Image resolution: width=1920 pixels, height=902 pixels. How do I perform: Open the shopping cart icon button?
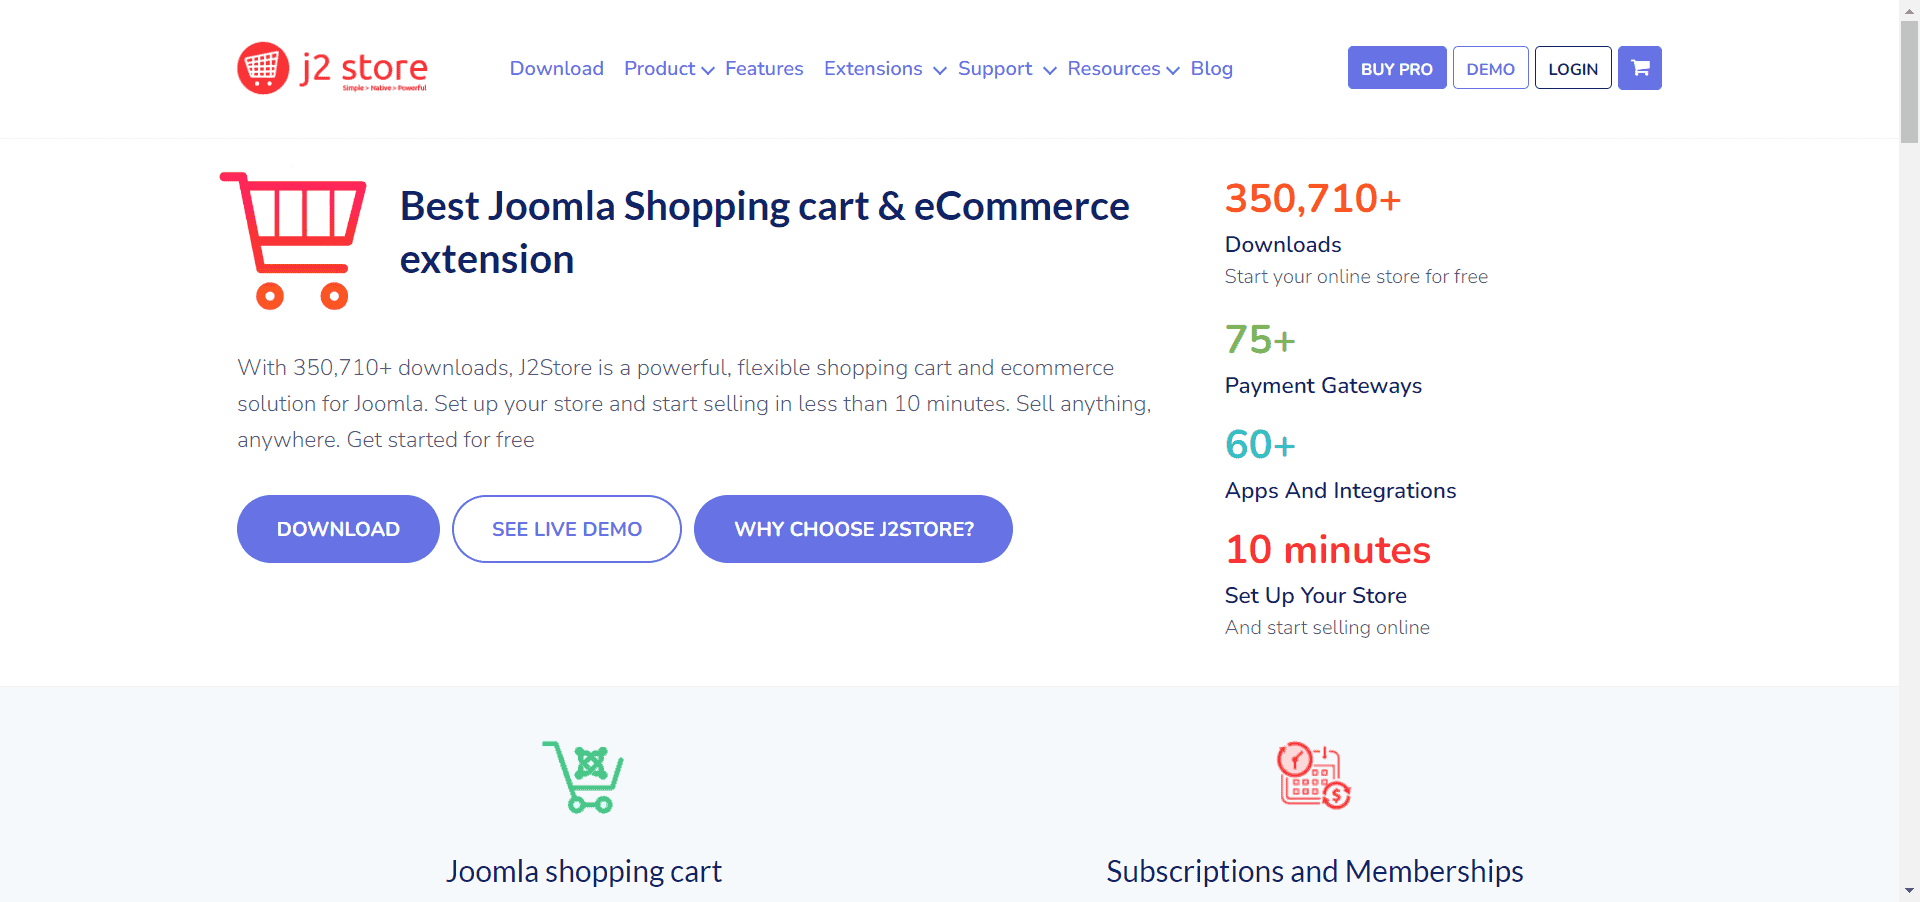[x=1640, y=68]
